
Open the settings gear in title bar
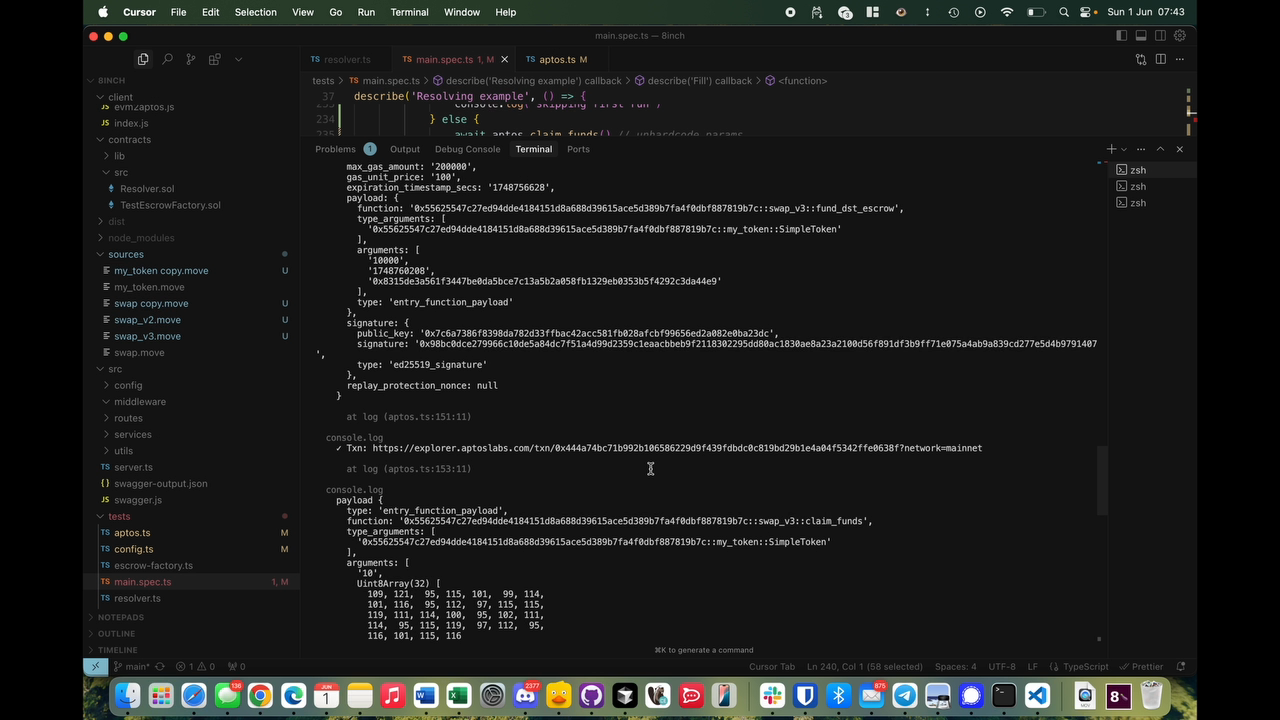[x=1180, y=36]
